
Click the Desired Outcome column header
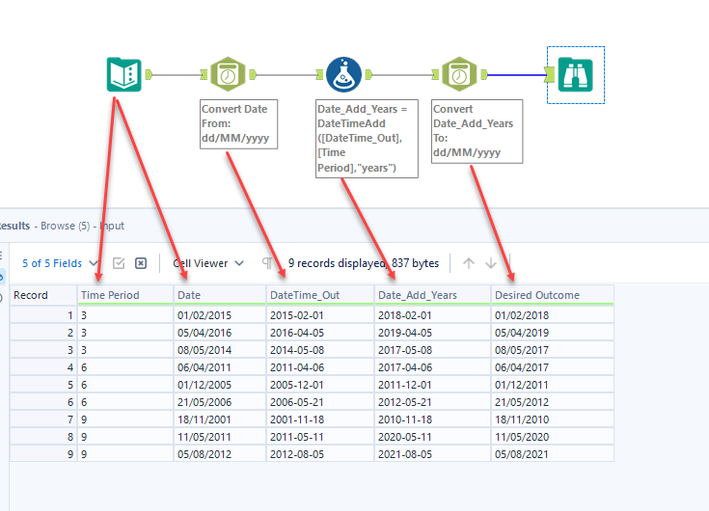tap(553, 295)
